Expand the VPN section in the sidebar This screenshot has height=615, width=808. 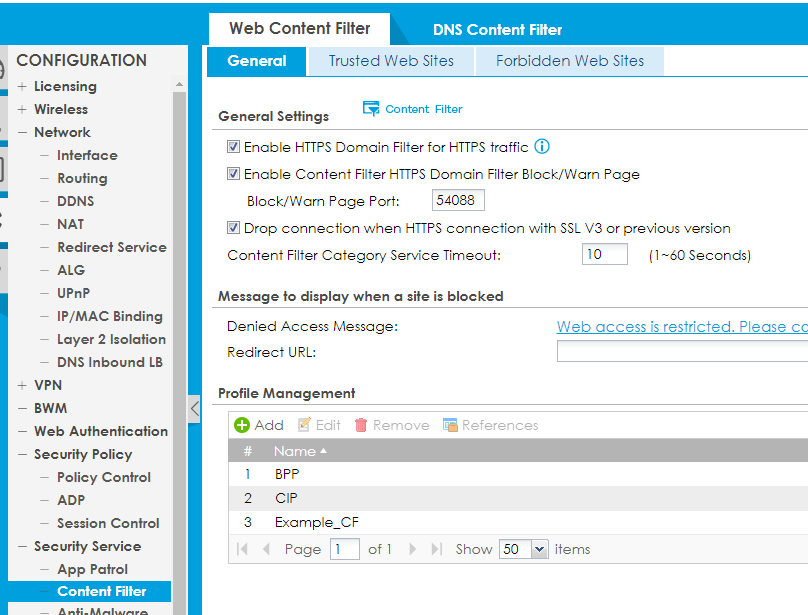[x=20, y=384]
